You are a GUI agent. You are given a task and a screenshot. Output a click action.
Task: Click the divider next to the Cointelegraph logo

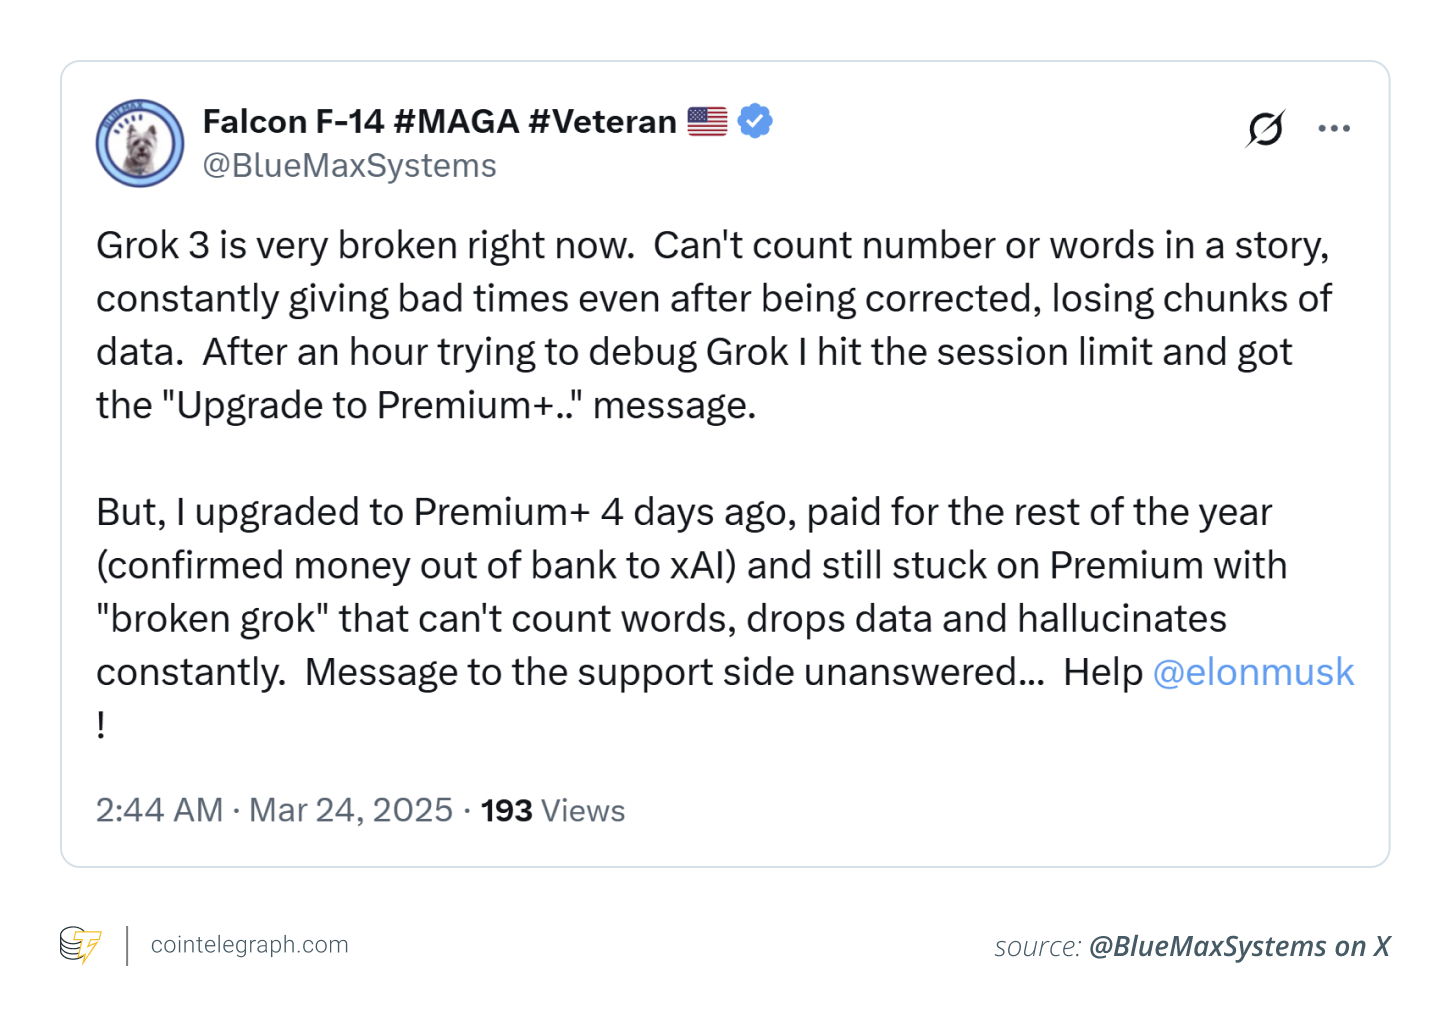(x=126, y=944)
